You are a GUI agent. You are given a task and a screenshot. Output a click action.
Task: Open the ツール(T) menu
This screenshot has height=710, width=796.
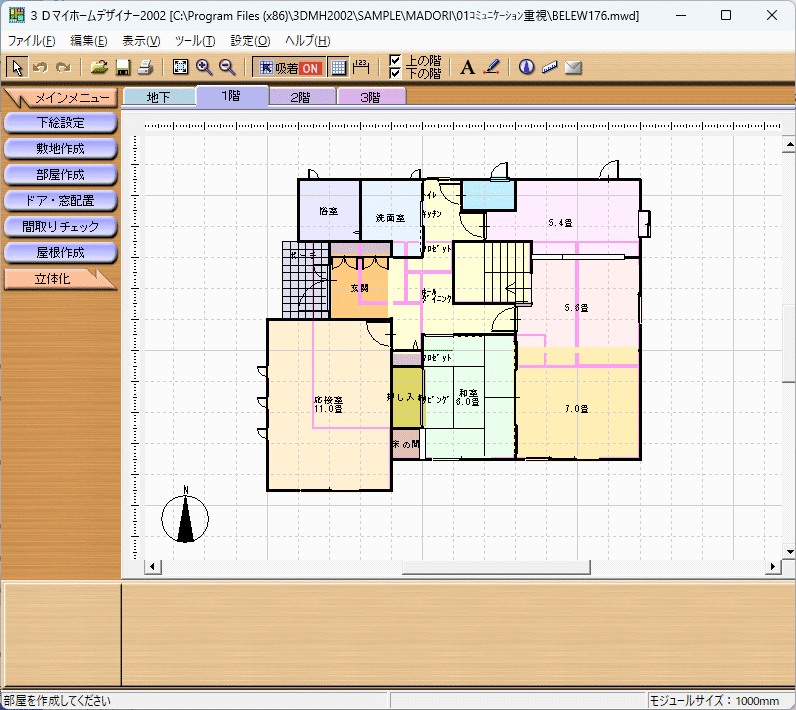tap(194, 40)
